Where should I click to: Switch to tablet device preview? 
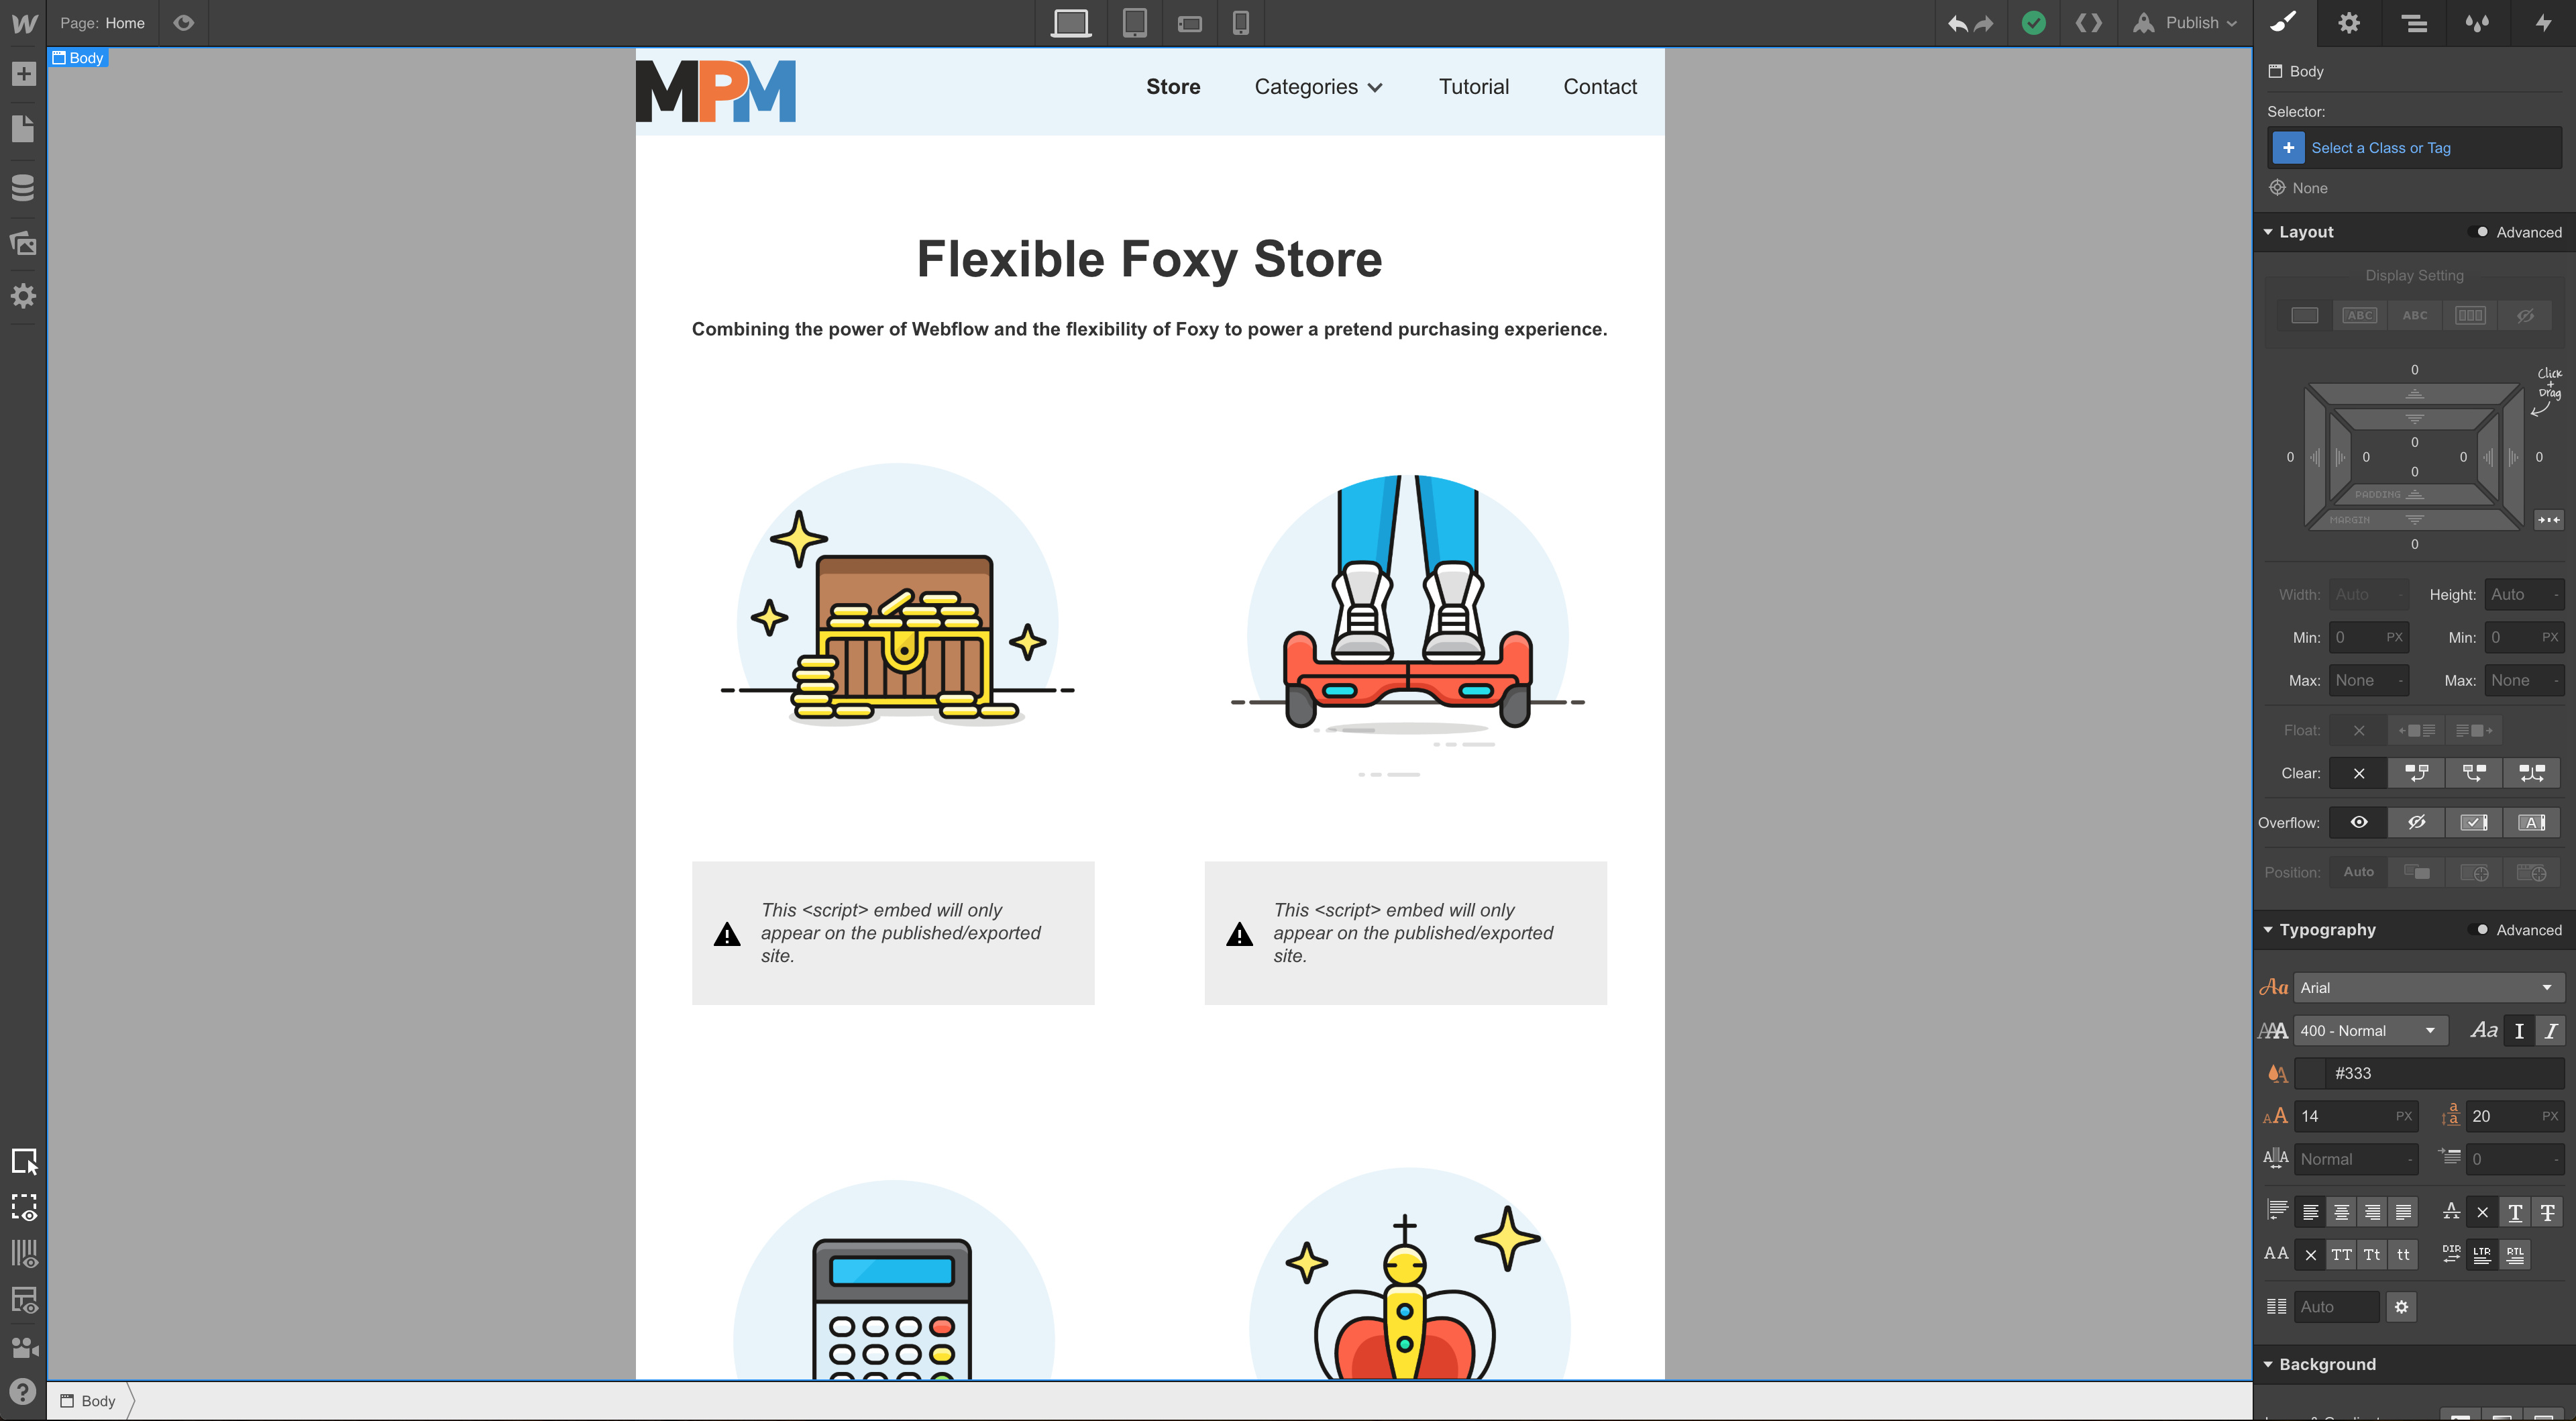(1134, 22)
